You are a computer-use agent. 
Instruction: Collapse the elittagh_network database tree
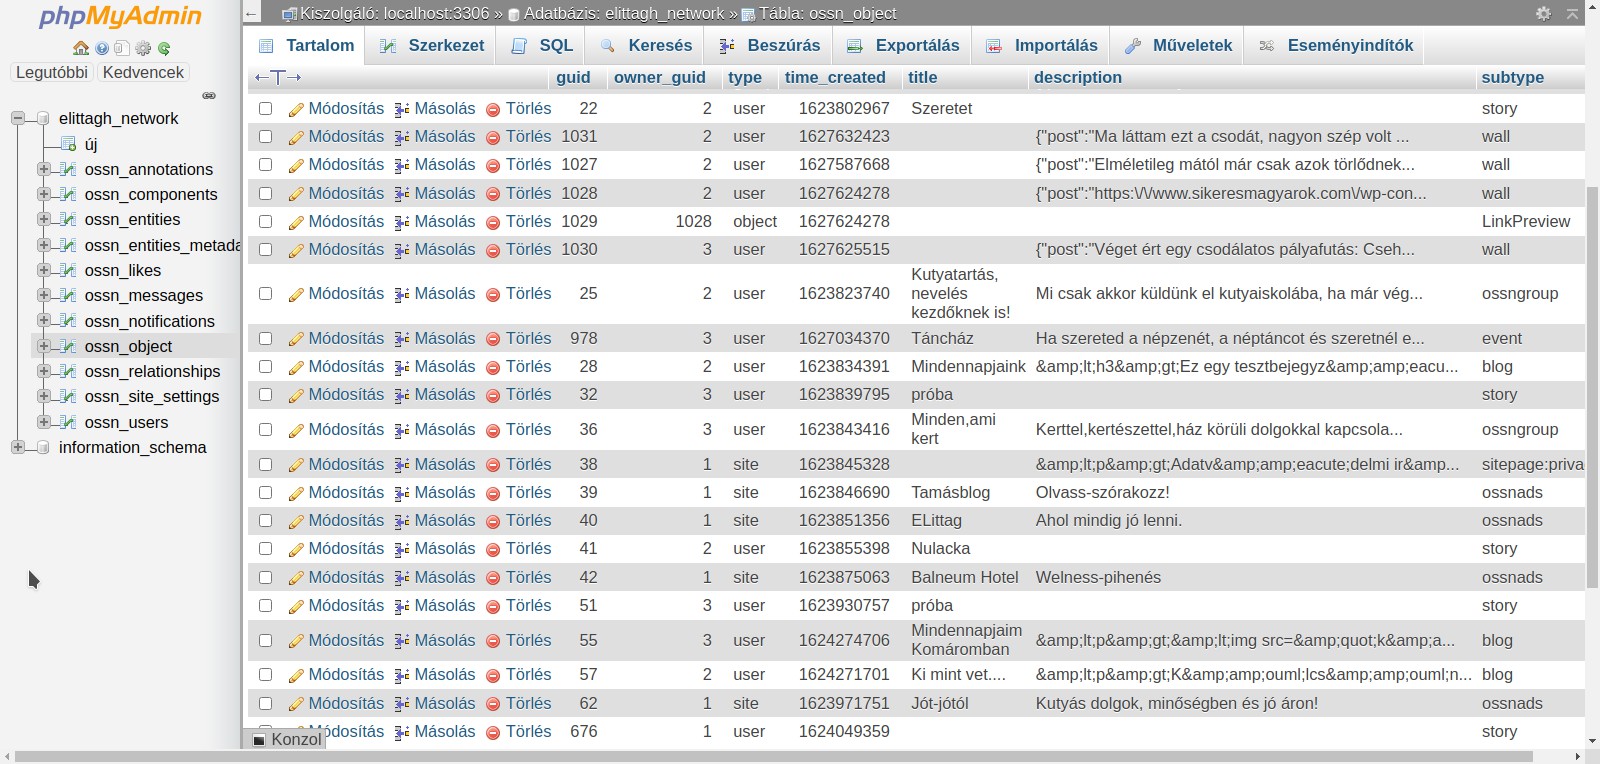pos(18,118)
